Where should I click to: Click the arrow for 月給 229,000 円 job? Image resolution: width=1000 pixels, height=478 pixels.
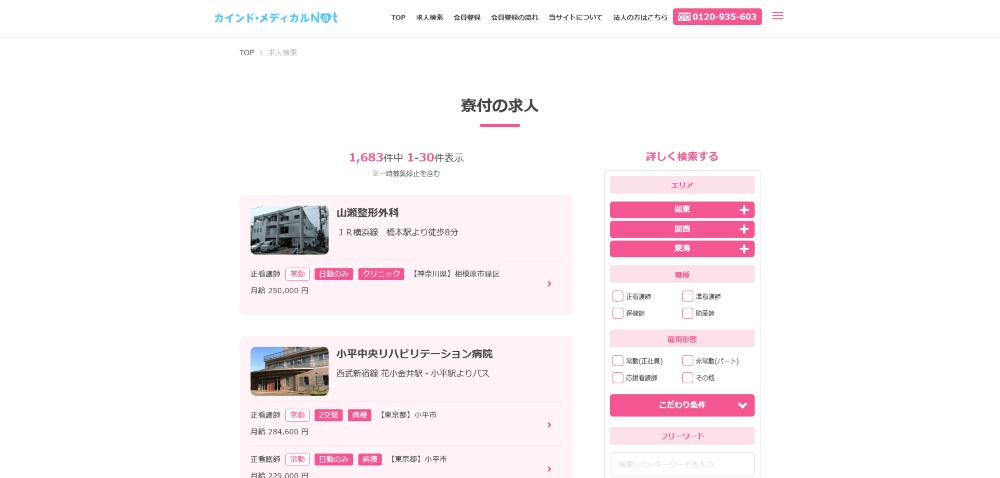pos(549,469)
